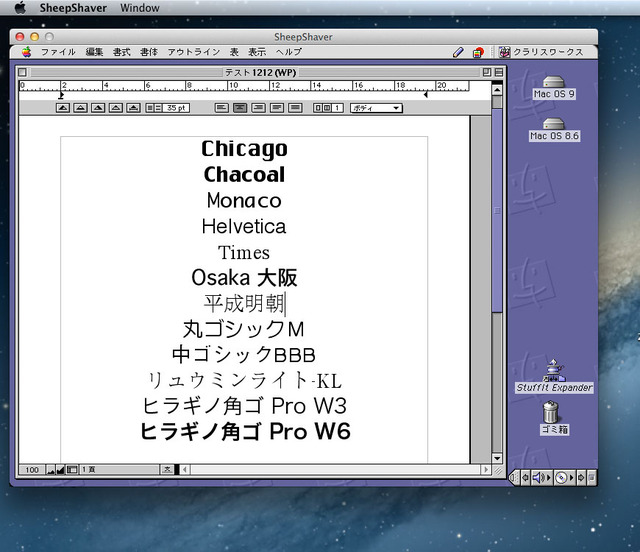Click the second tab-stop marker icon in the ruler bar

[x=80, y=108]
